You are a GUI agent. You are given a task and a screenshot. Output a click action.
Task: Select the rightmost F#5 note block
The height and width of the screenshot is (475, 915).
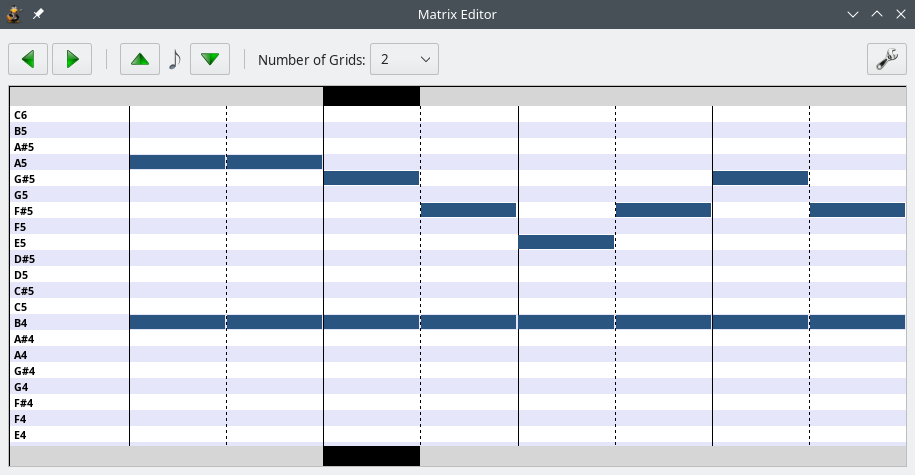pos(857,210)
